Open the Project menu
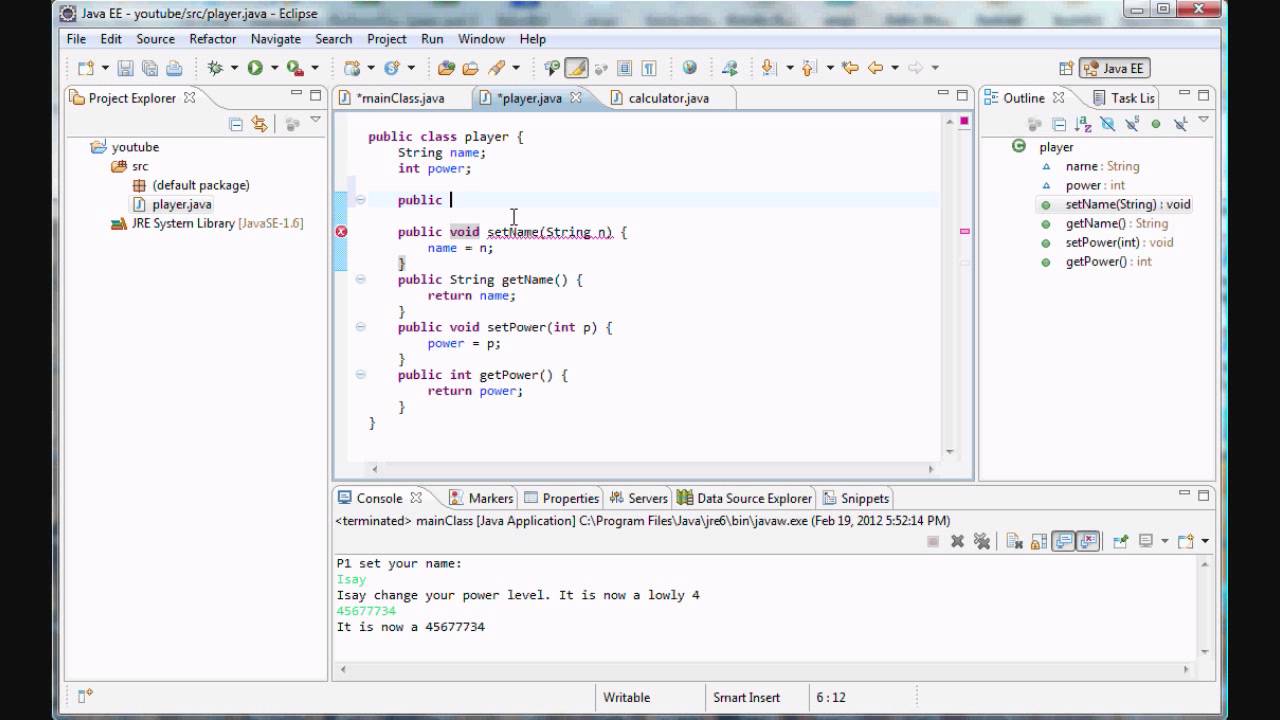 tap(386, 39)
